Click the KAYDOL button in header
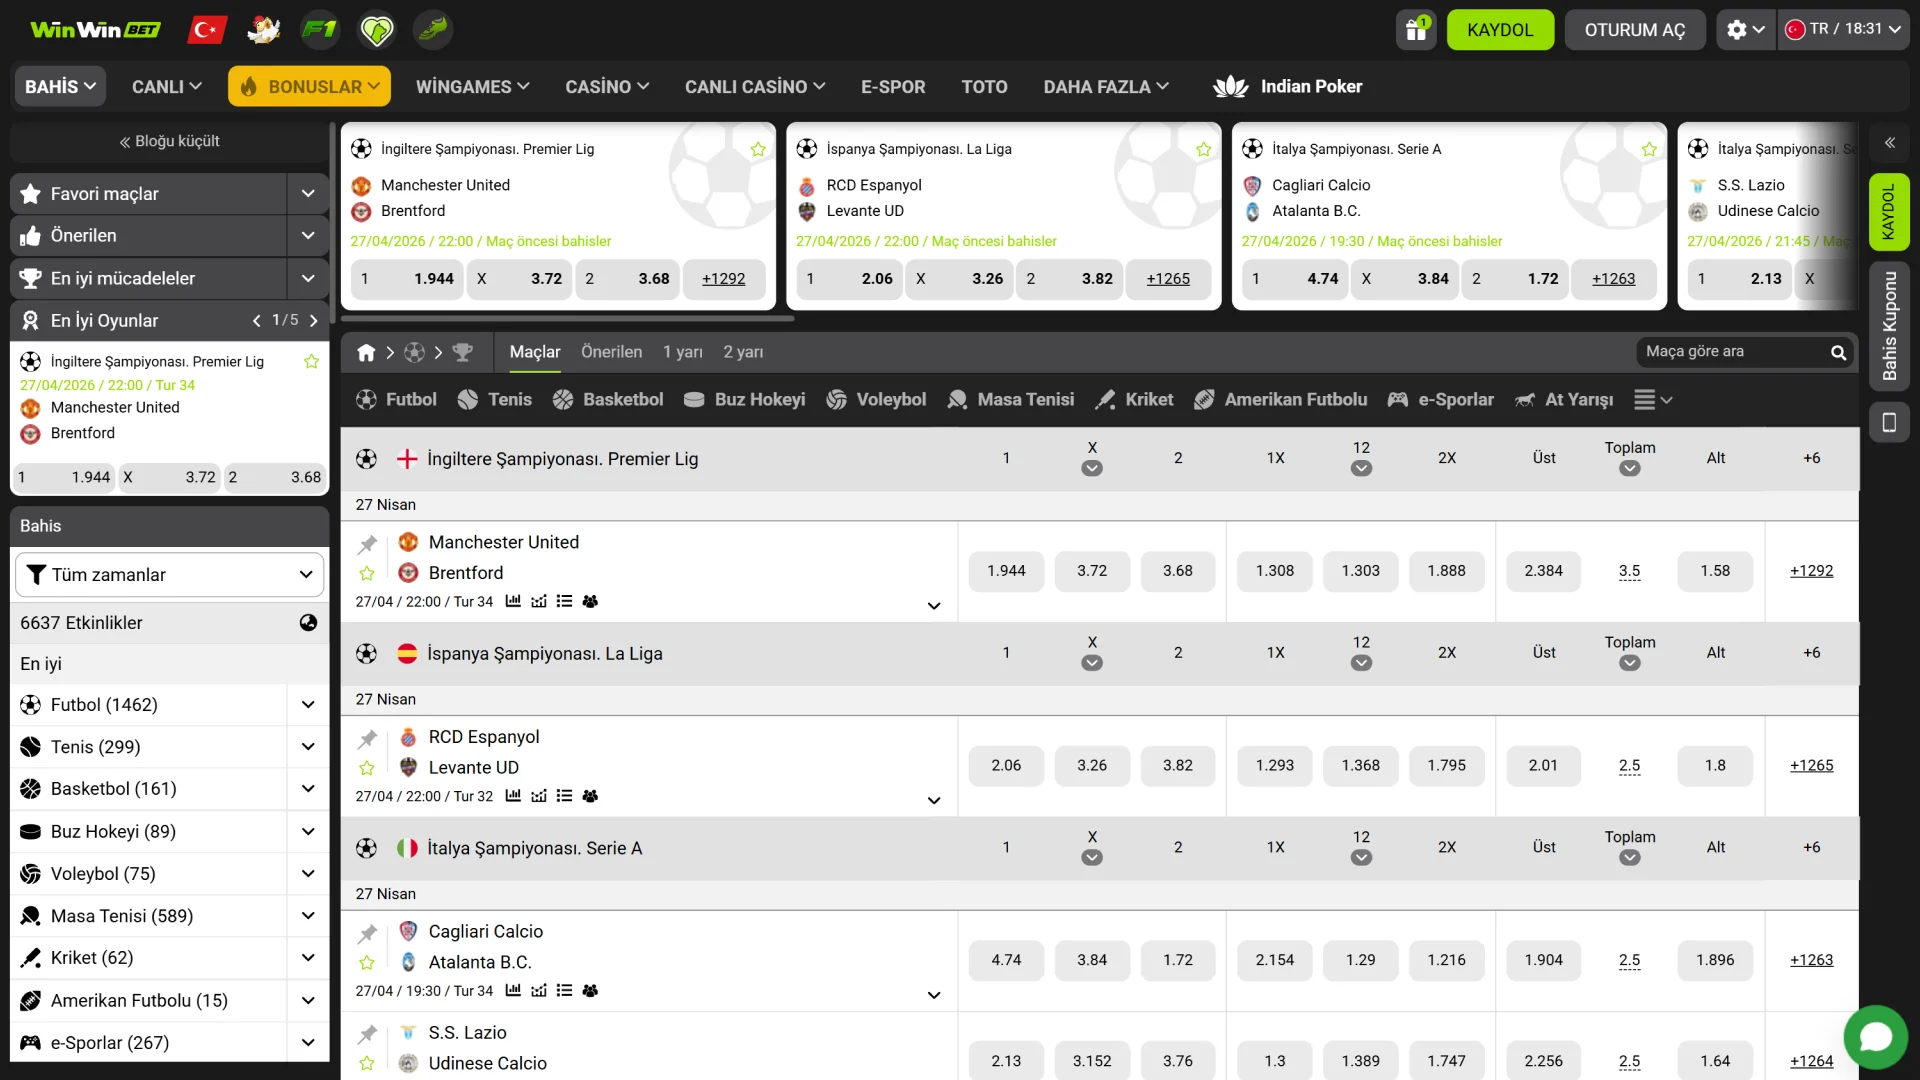Screen dimensions: 1920x1080 point(1500,30)
